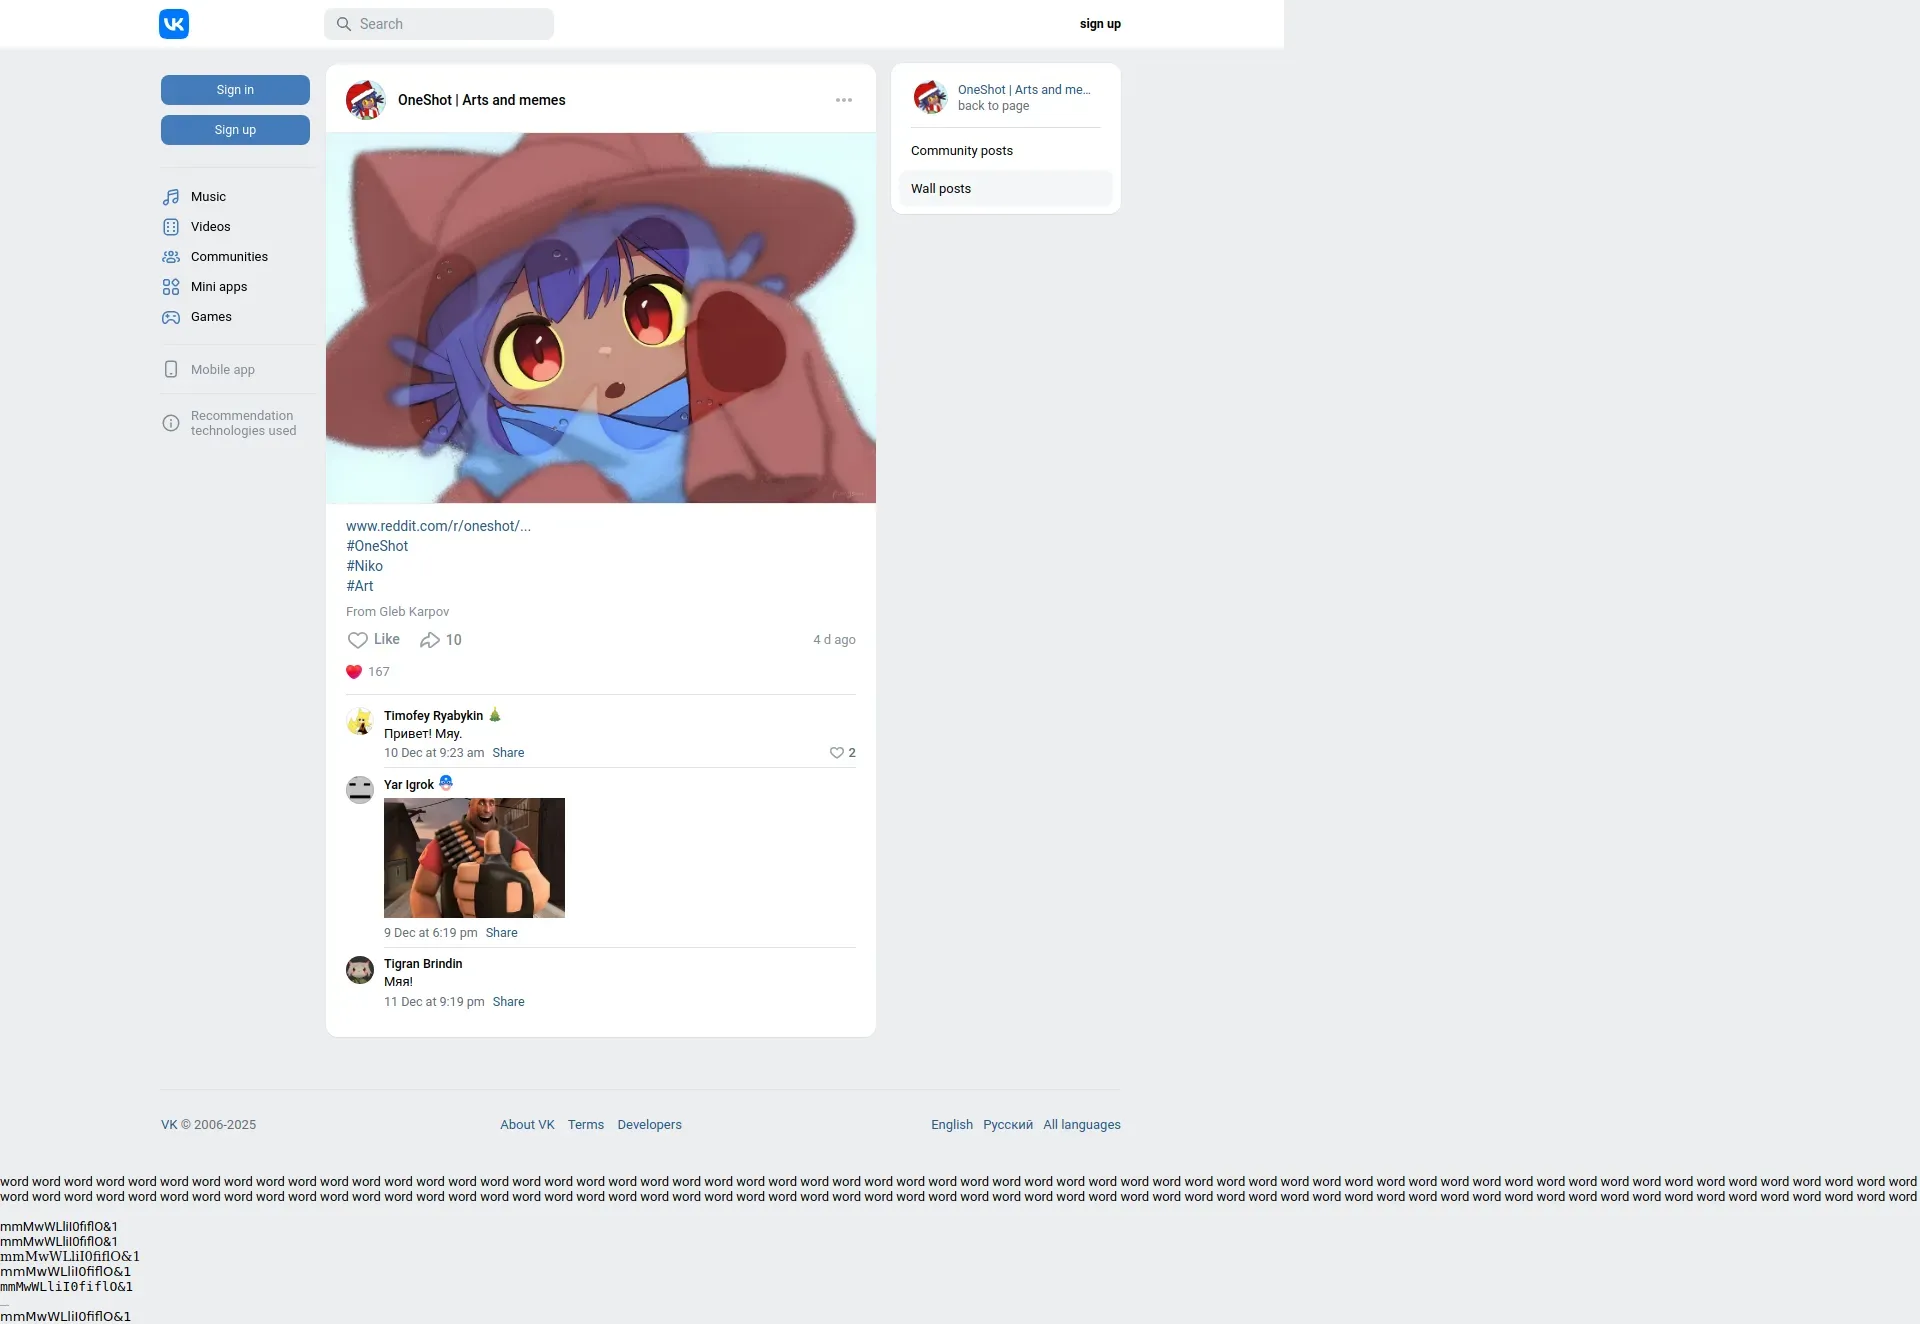Open Videos from the sidebar
The width and height of the screenshot is (1920, 1324).
210,227
